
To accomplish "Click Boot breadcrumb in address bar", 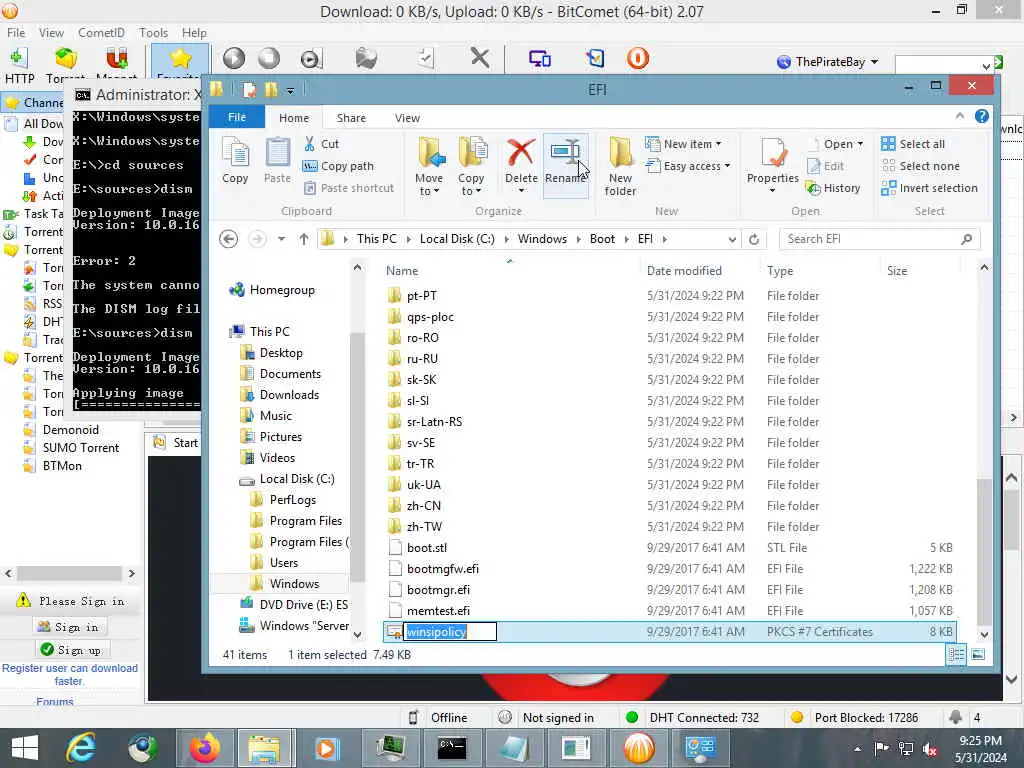I will [x=602, y=239].
